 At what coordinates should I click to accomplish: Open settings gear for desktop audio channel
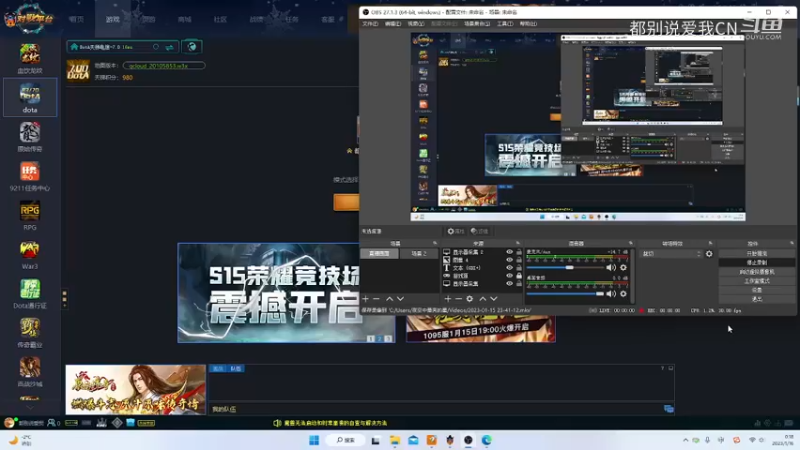[623, 293]
